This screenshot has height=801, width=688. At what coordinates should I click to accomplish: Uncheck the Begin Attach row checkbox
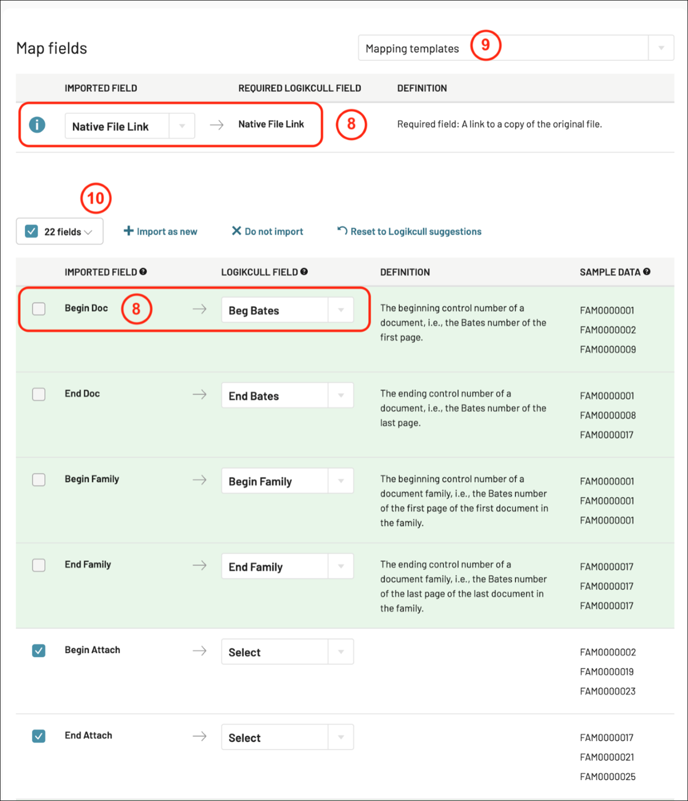point(39,651)
